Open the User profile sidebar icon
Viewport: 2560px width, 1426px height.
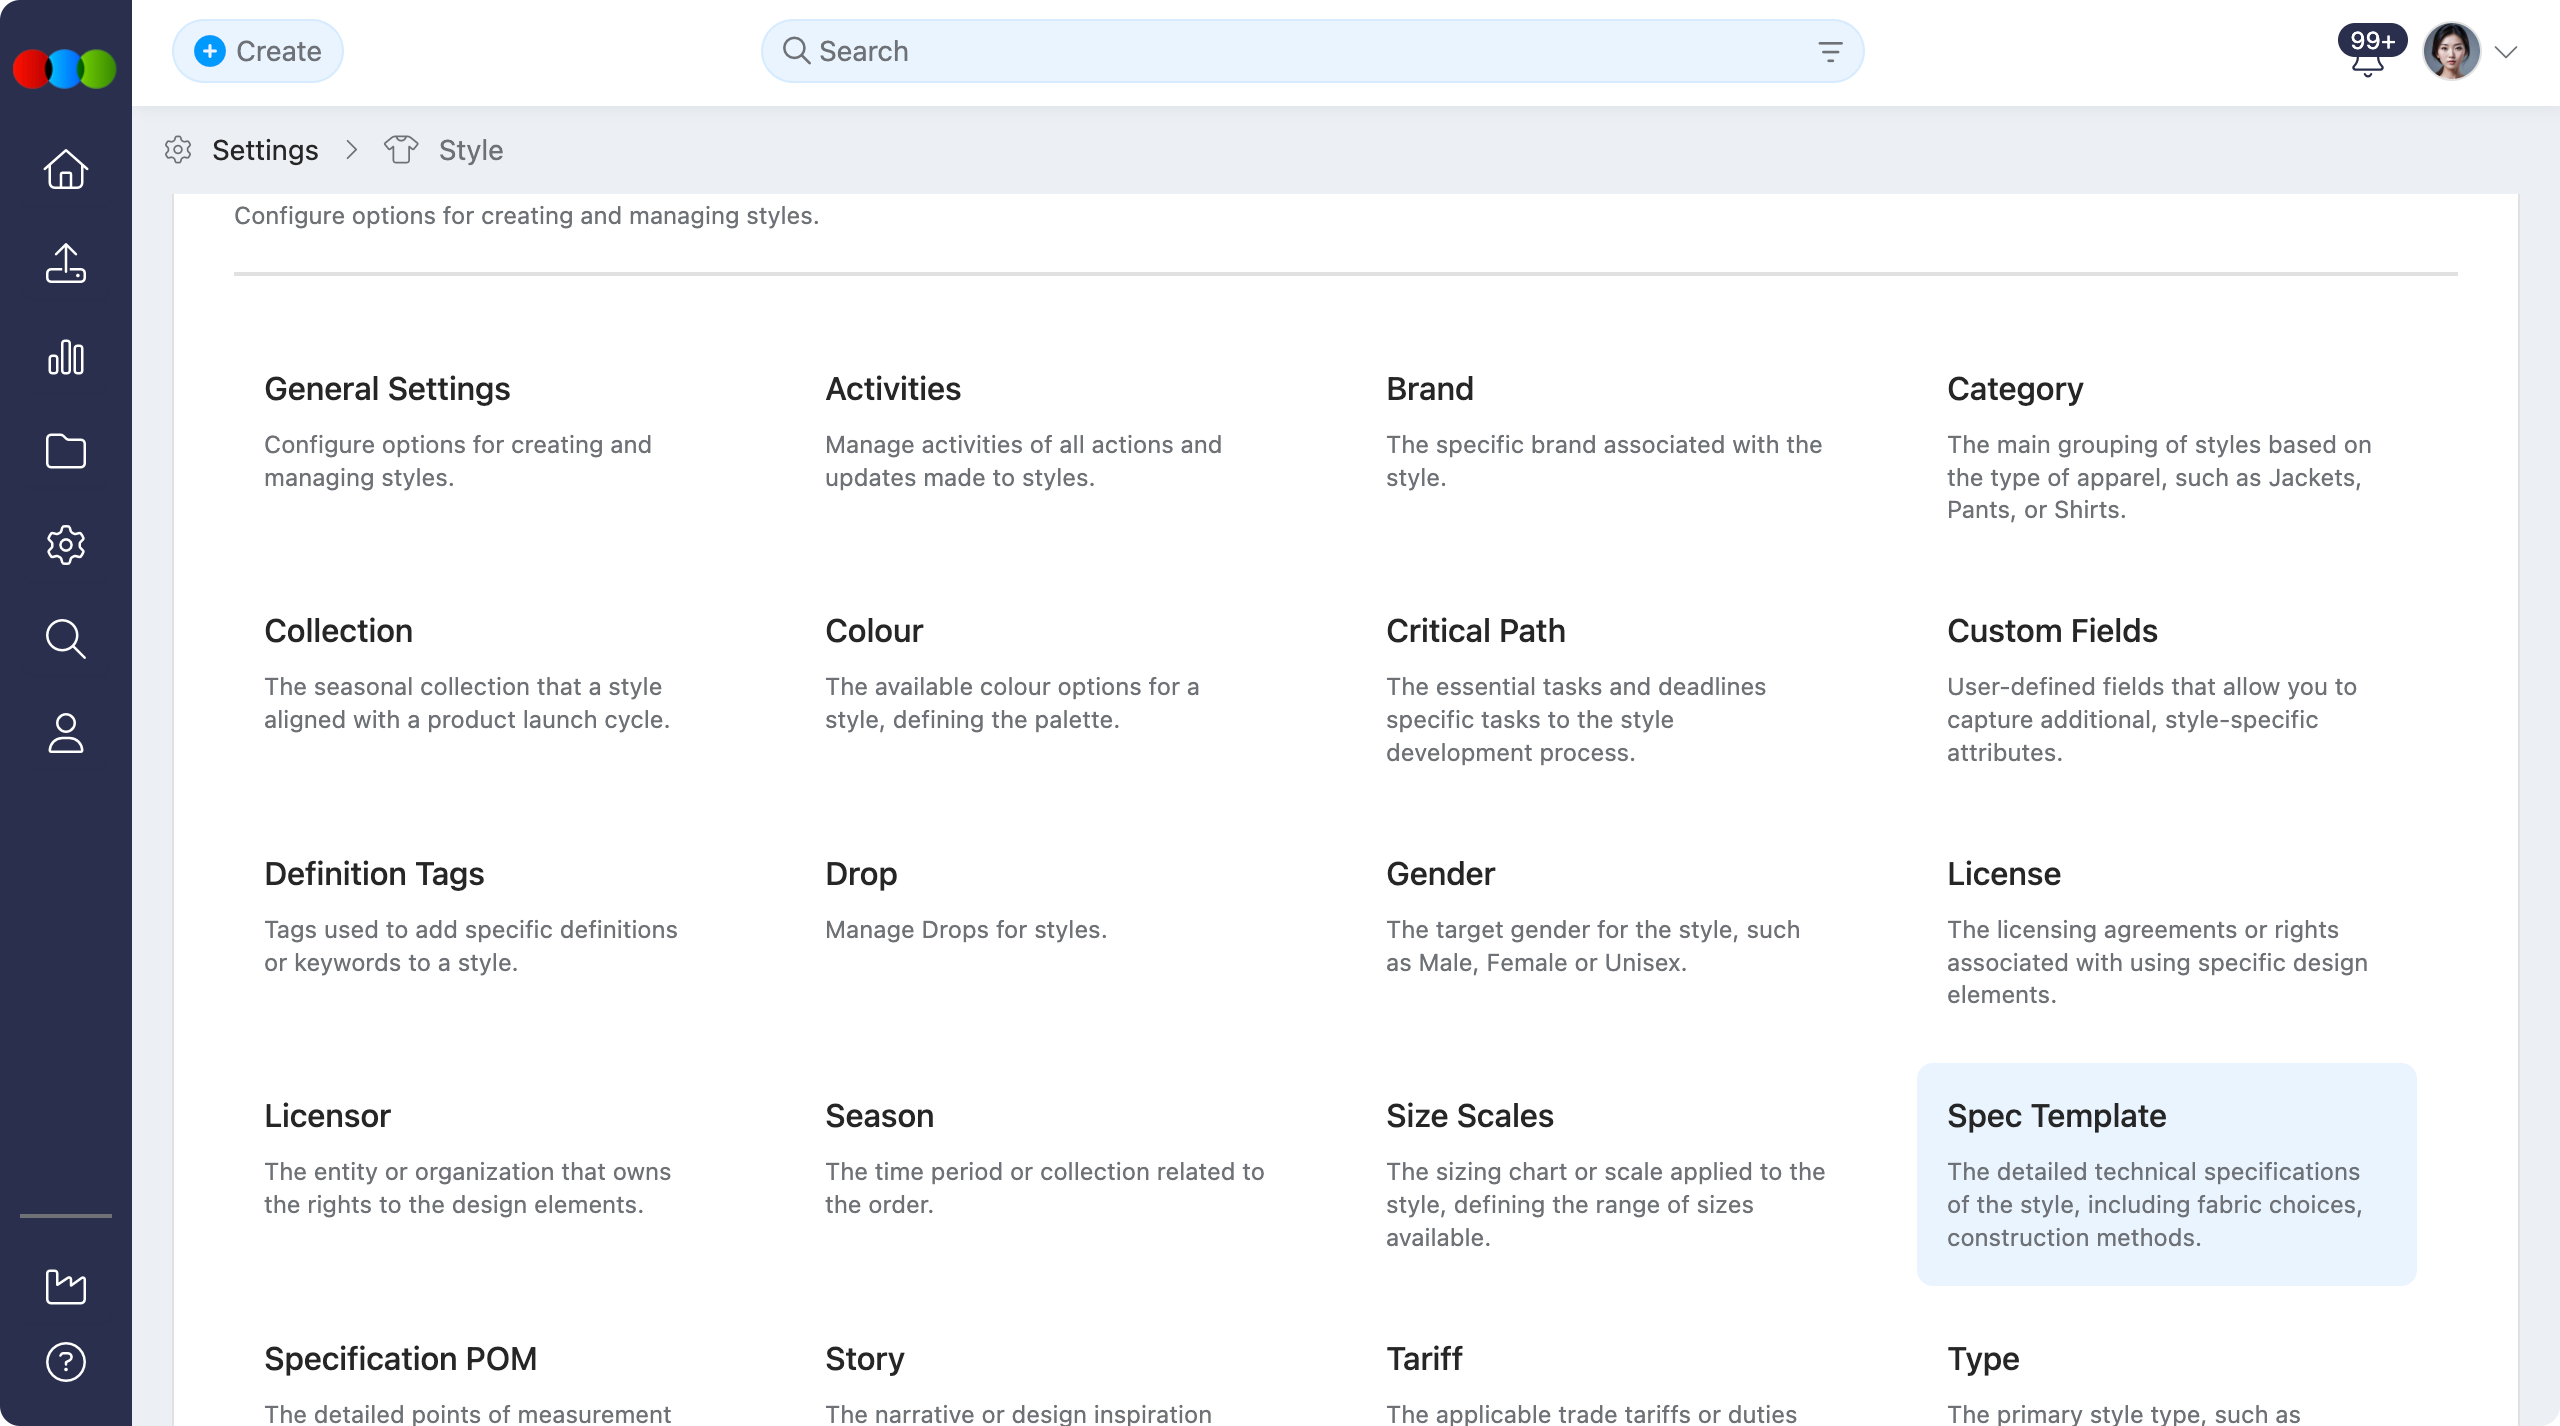tap(65, 735)
